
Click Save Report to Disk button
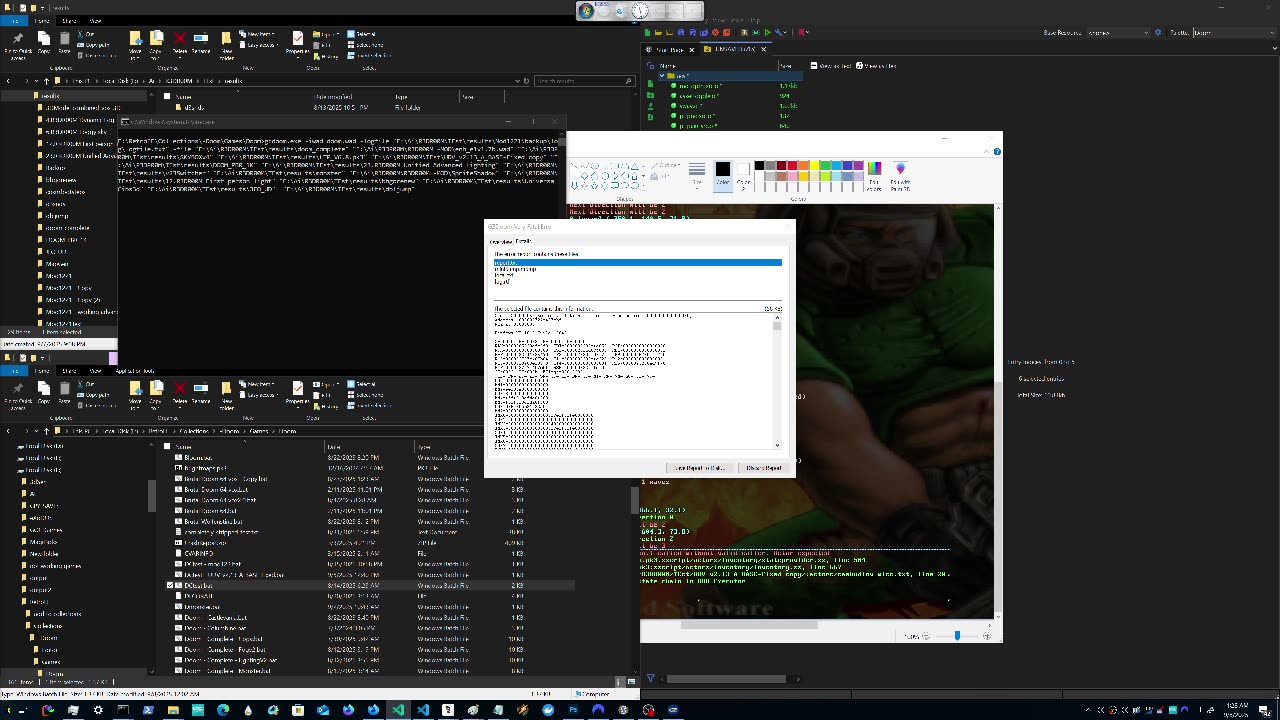click(699, 468)
